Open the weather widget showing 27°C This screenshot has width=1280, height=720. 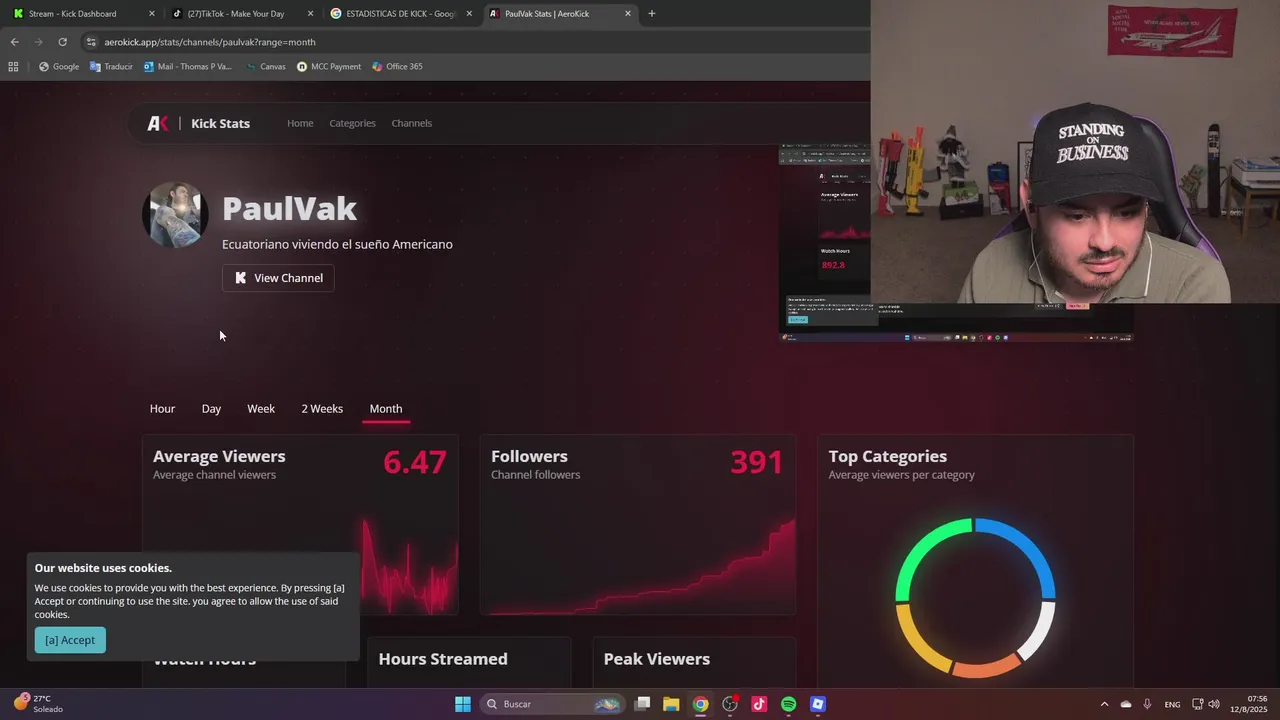(x=40, y=704)
